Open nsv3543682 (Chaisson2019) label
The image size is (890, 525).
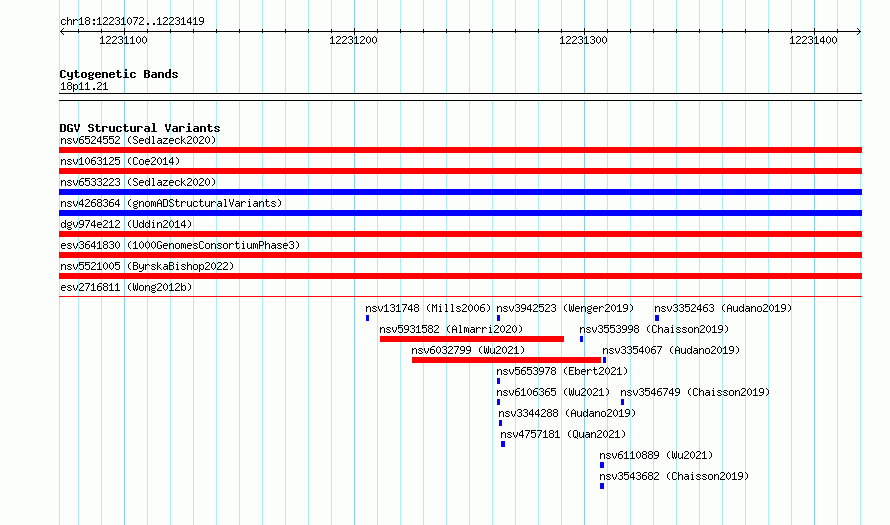tap(674, 476)
